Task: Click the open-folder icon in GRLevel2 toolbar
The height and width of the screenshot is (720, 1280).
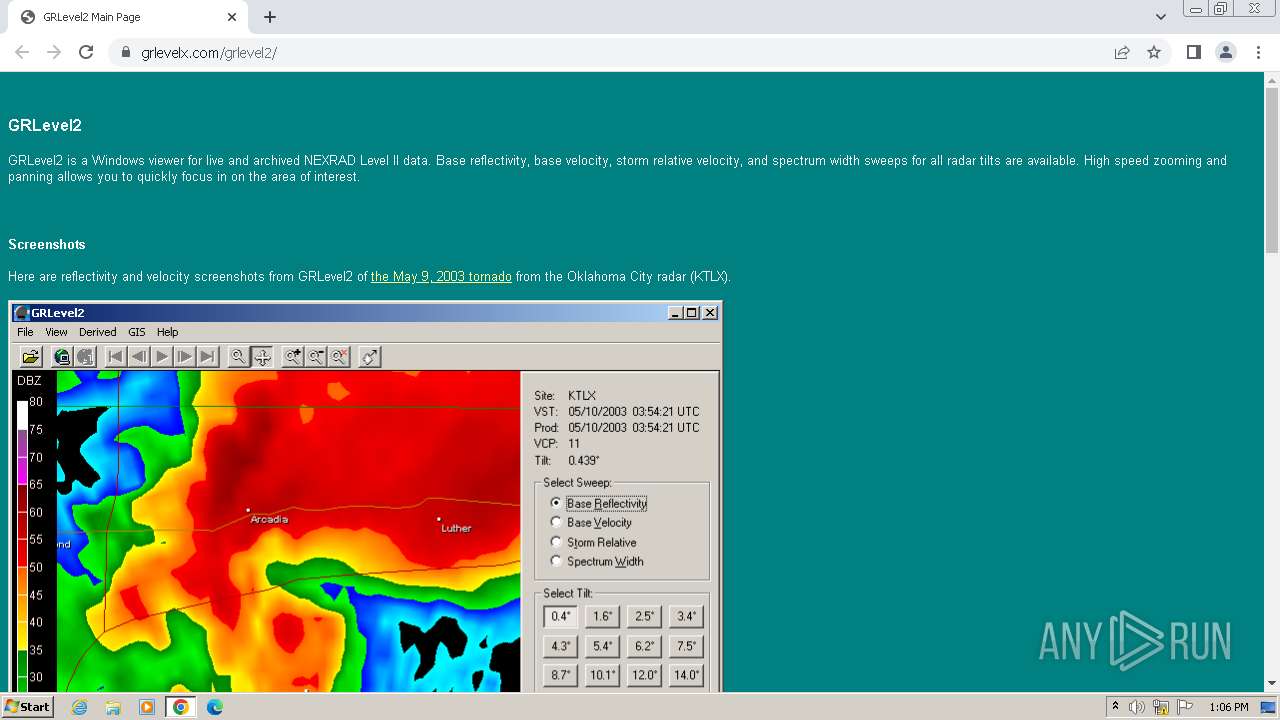Action: click(31, 357)
